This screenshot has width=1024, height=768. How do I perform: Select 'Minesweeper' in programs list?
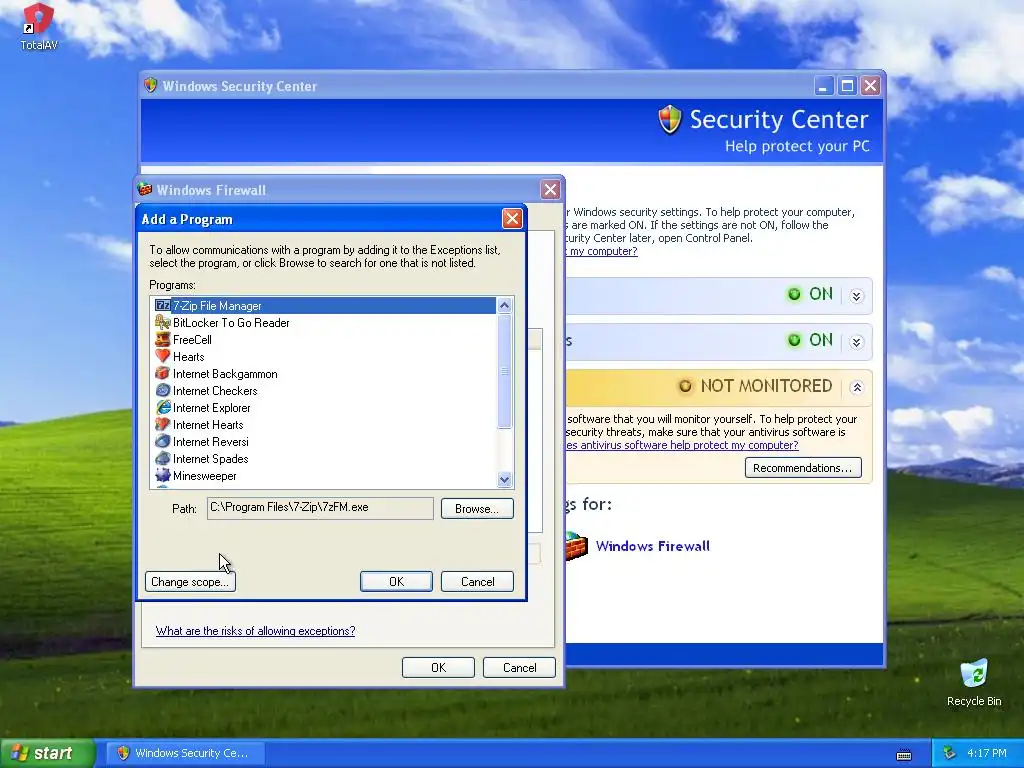(204, 475)
